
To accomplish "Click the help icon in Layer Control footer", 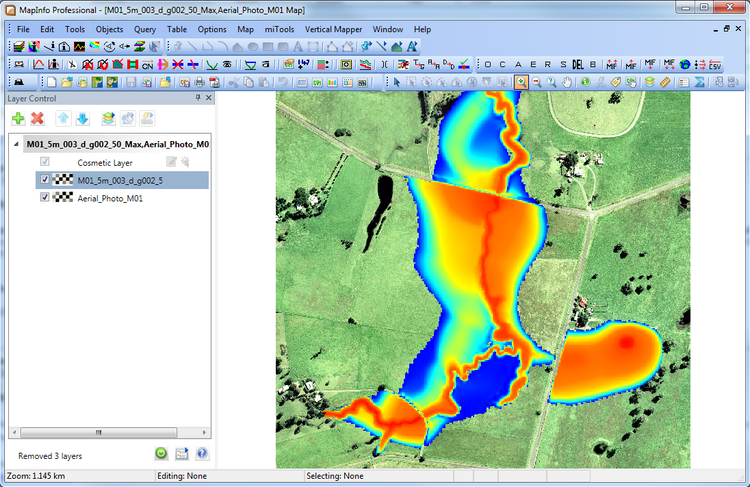I will (x=201, y=455).
